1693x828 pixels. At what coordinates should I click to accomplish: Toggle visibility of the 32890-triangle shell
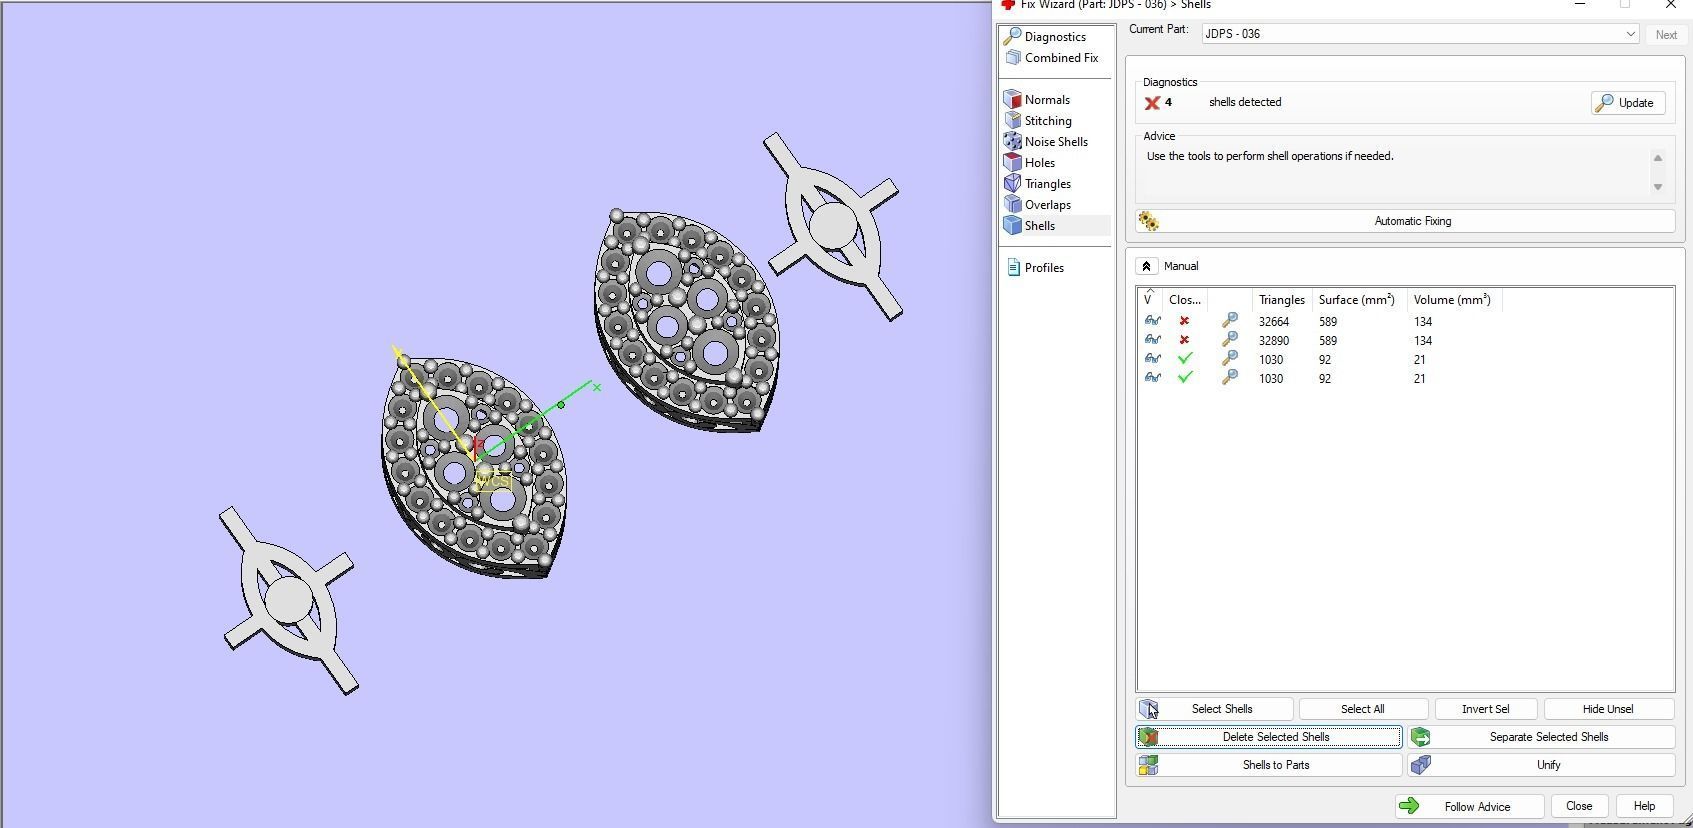point(1152,340)
